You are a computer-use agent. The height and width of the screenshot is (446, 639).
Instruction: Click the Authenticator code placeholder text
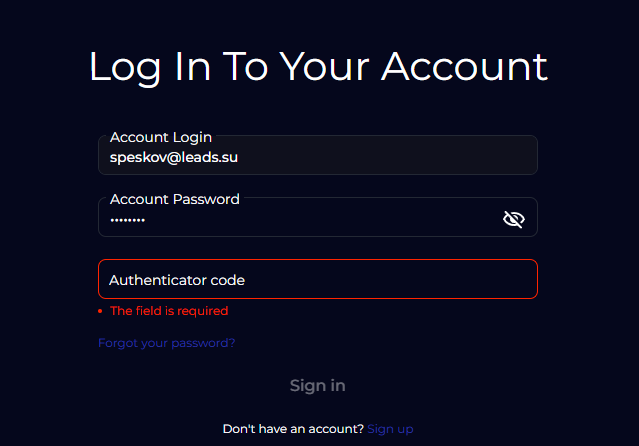[x=177, y=280]
